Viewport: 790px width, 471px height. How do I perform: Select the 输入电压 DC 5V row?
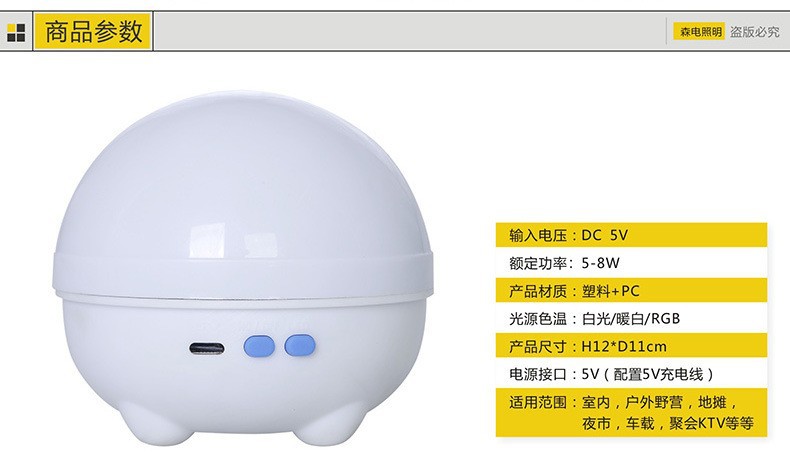coord(631,235)
